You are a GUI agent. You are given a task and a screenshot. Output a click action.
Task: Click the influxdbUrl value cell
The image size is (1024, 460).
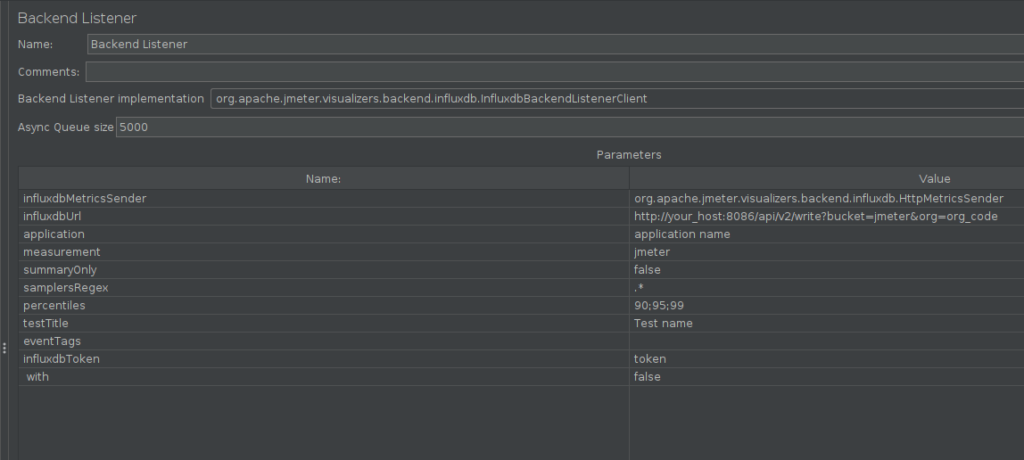(x=827, y=216)
